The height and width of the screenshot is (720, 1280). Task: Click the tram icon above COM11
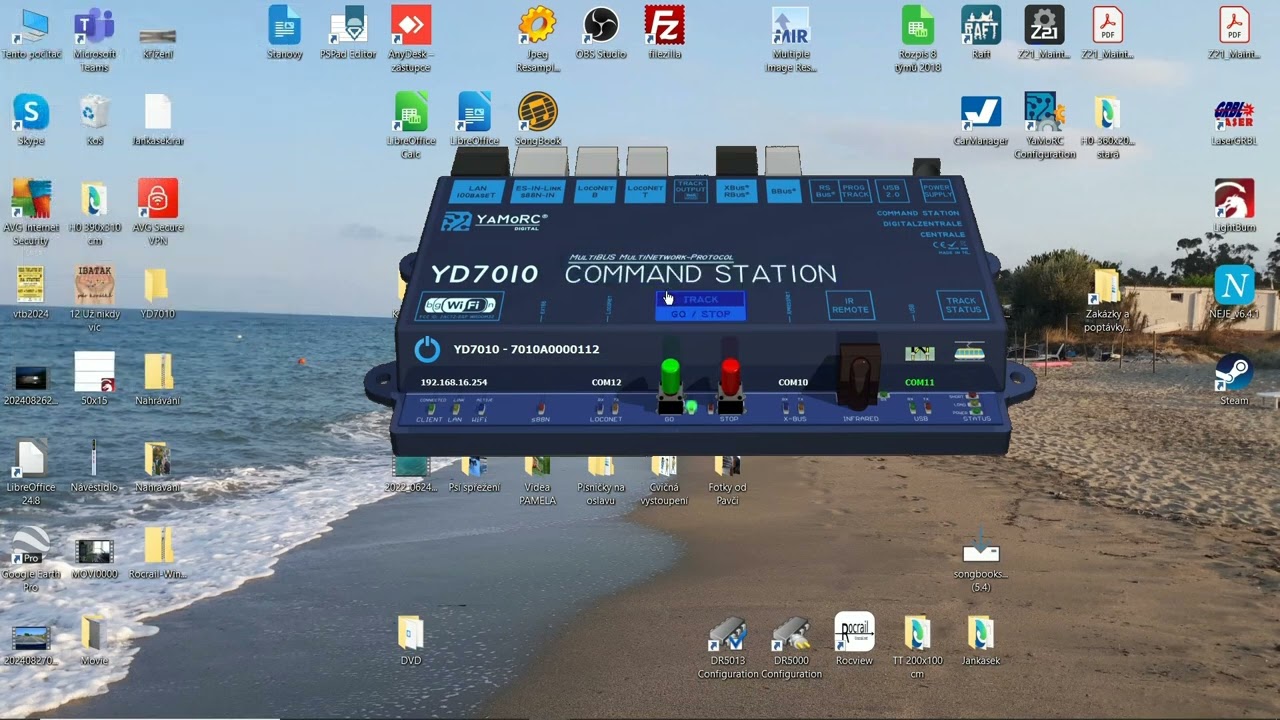[969, 352]
